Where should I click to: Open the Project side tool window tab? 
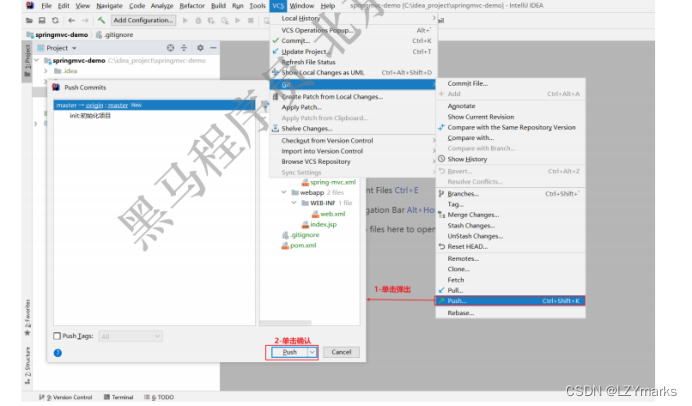(x=27, y=61)
